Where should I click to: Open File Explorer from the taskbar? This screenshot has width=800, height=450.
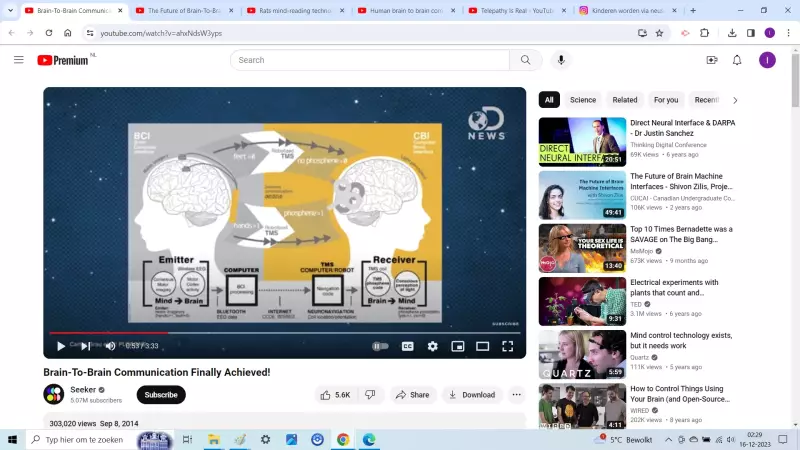pyautogui.click(x=213, y=439)
